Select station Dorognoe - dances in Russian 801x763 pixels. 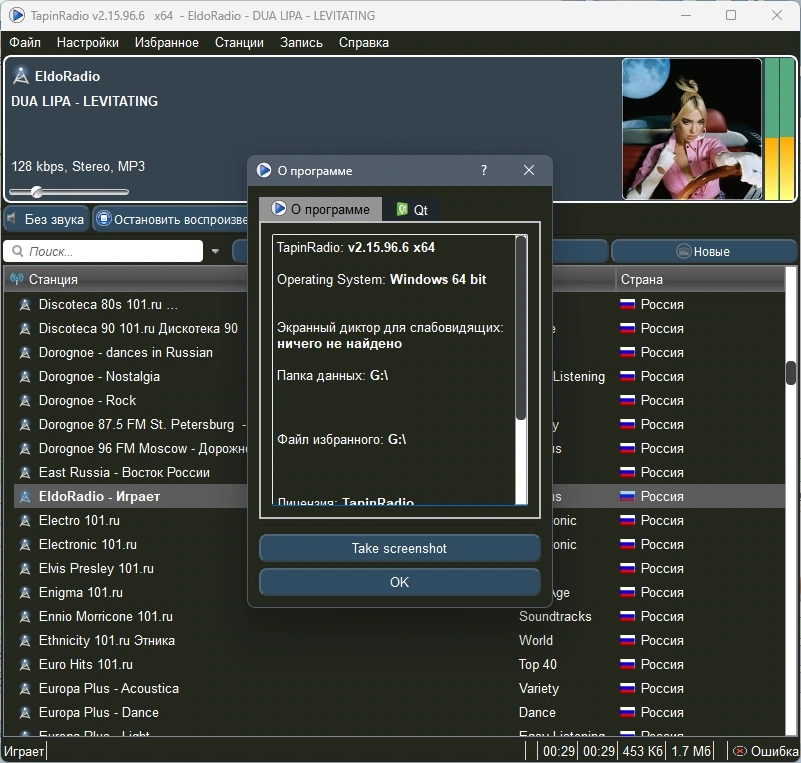(126, 352)
